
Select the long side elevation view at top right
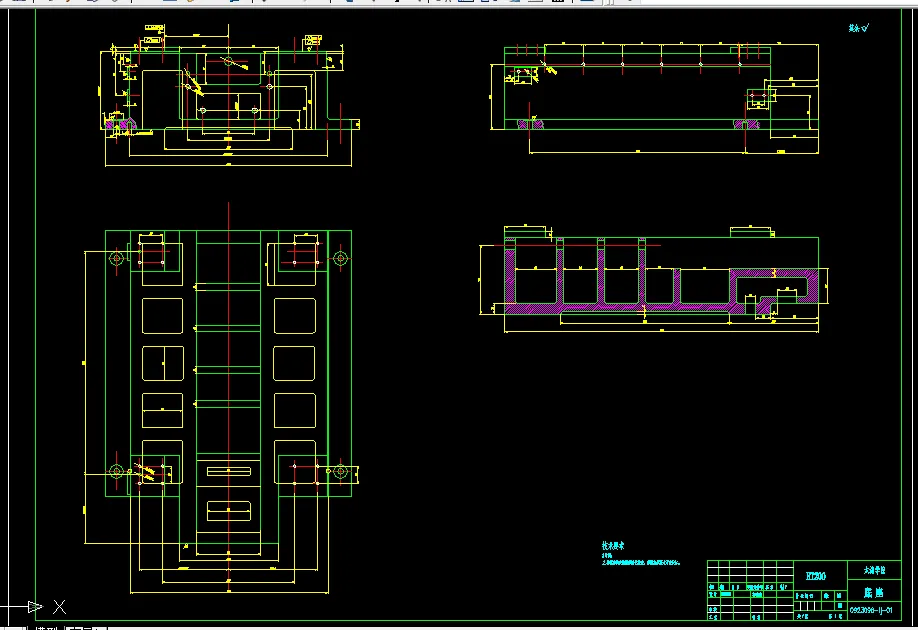pos(655,98)
